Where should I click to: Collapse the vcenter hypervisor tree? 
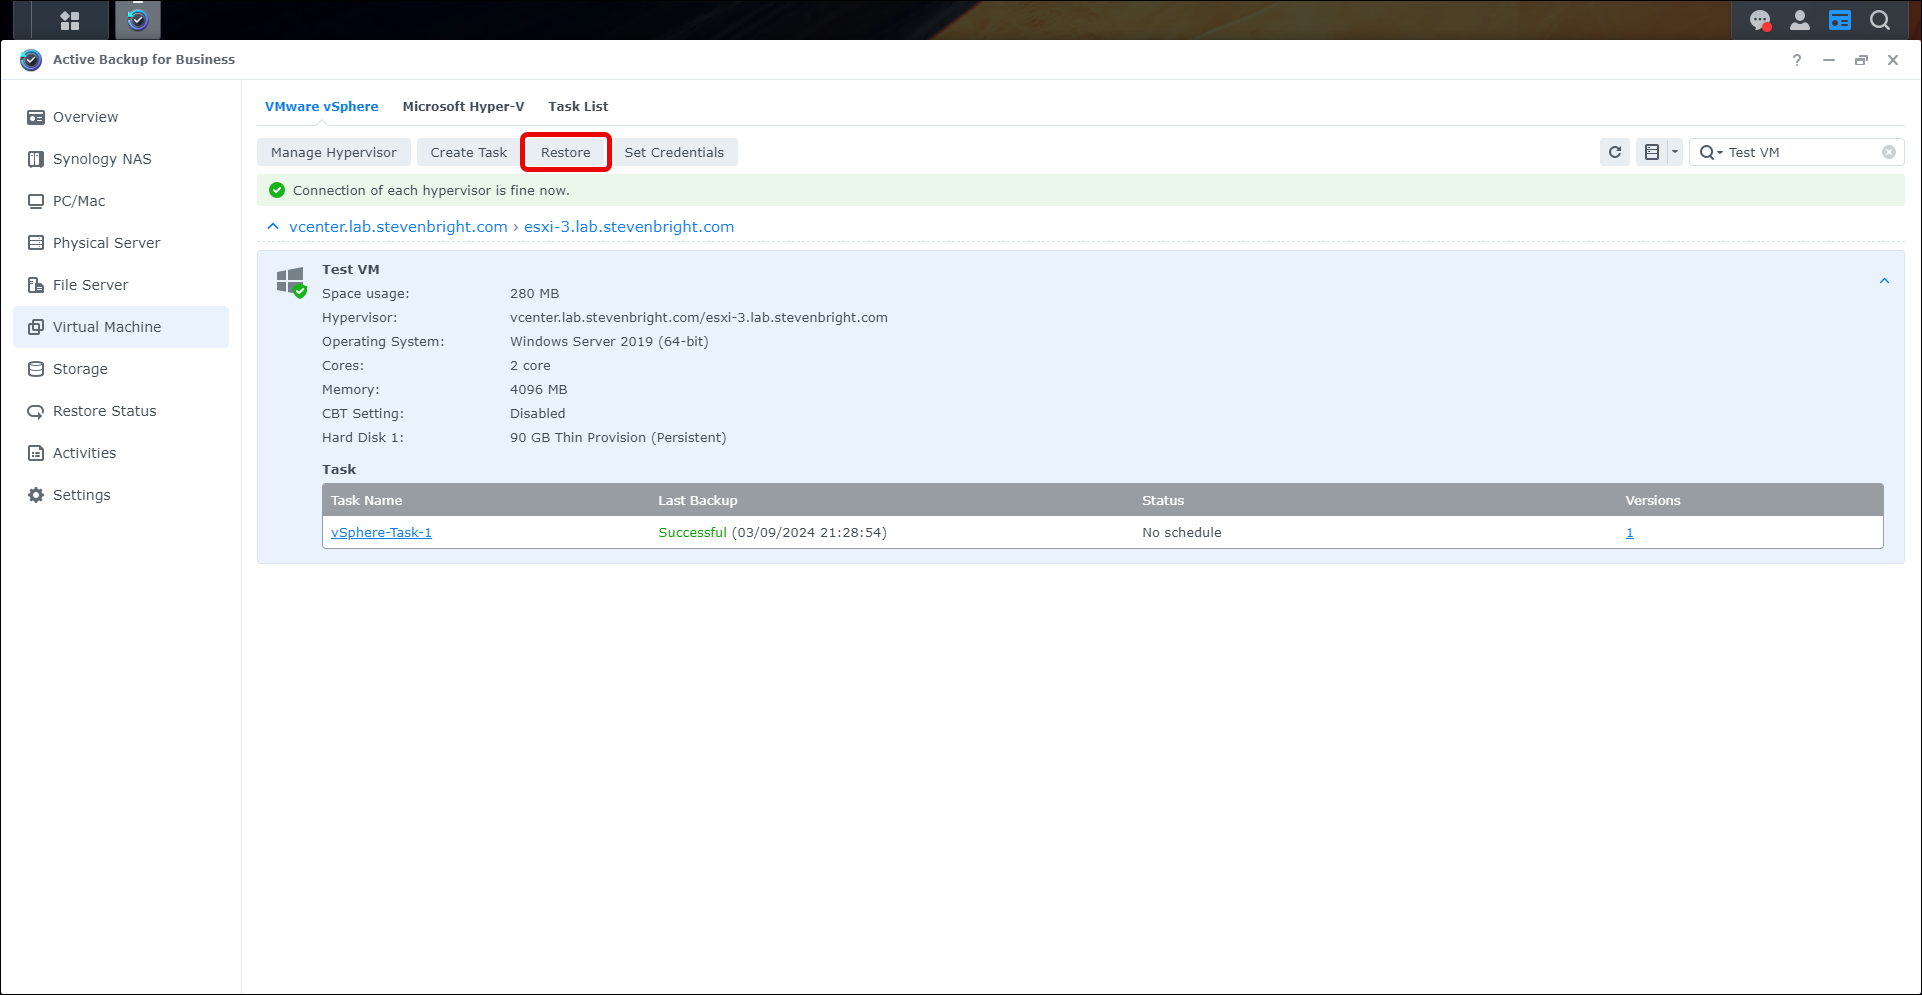[x=273, y=227]
